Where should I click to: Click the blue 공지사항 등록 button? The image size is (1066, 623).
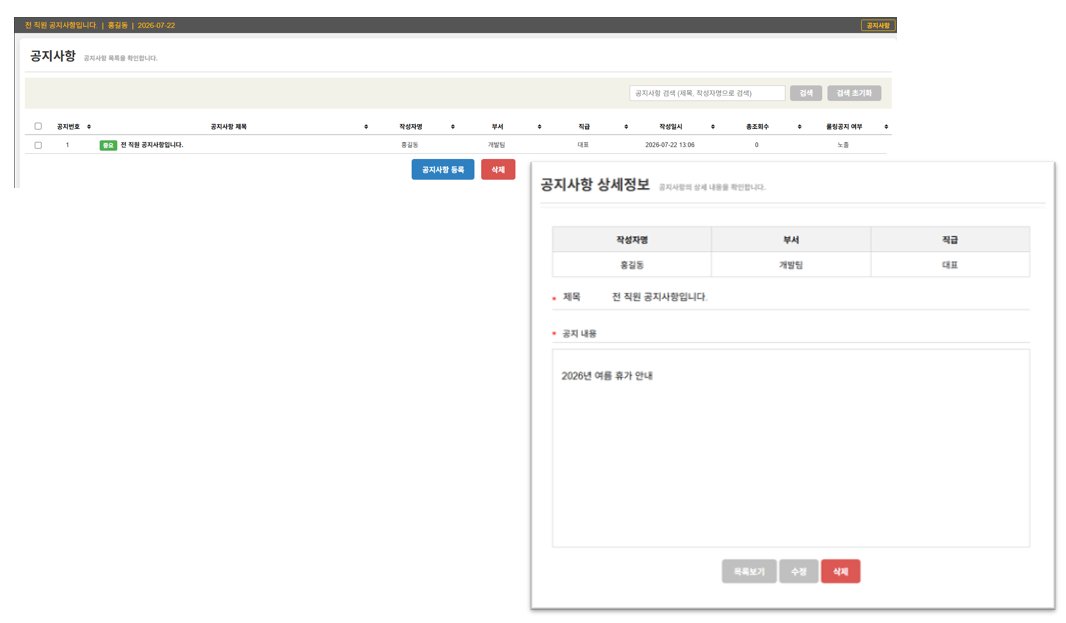click(443, 169)
